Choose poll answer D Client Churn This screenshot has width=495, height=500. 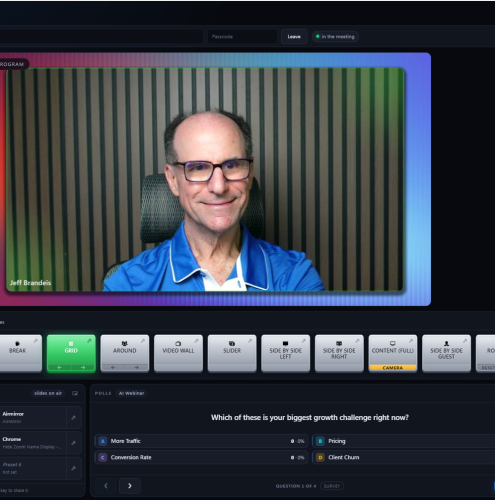pyautogui.click(x=404, y=457)
